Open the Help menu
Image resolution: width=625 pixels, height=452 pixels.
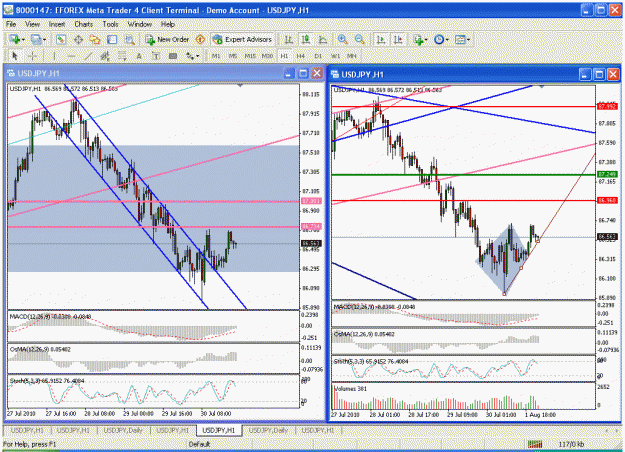pyautogui.click(x=168, y=24)
